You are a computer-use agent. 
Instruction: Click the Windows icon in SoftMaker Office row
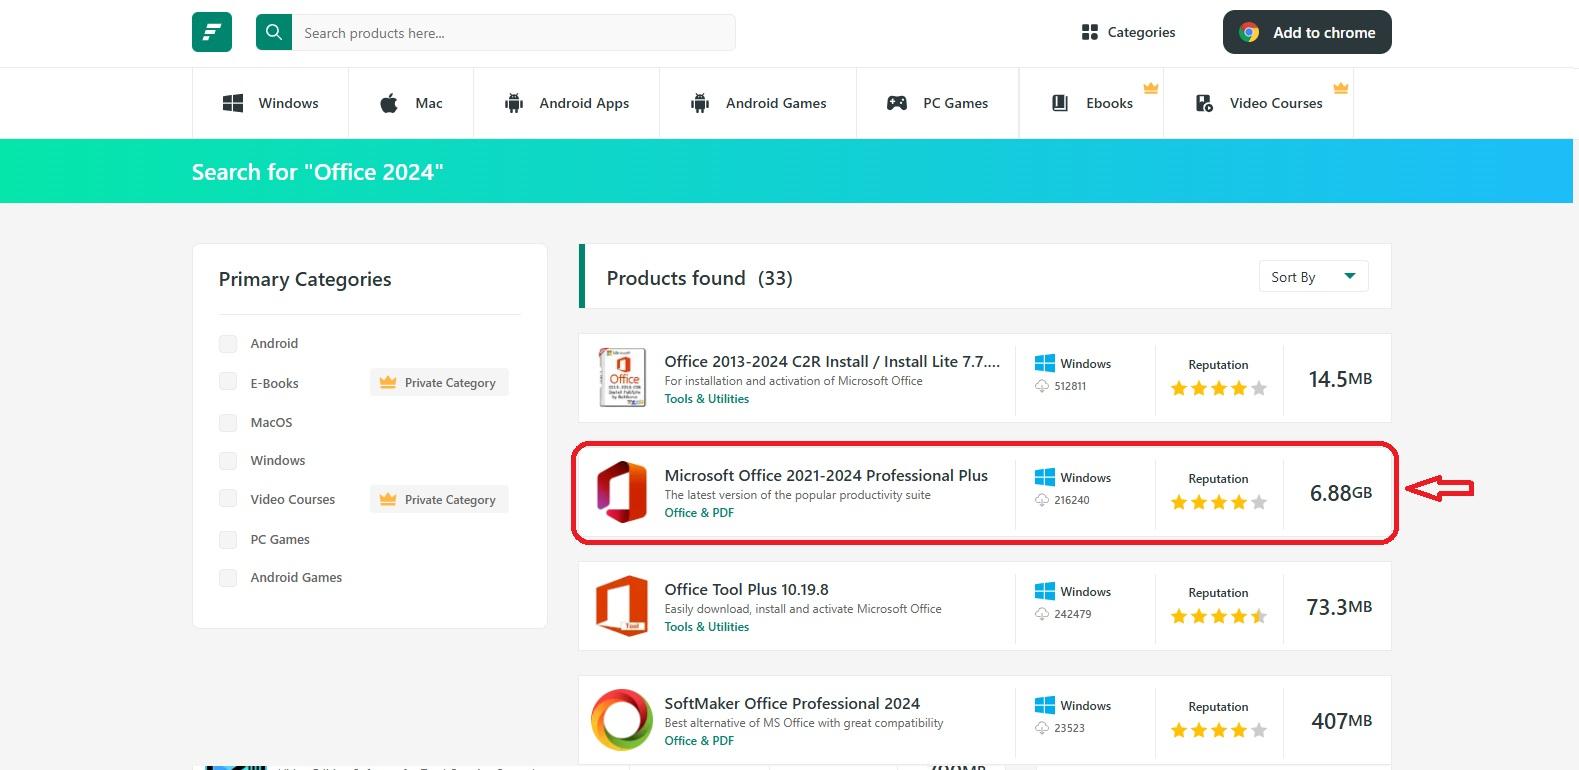coord(1045,706)
